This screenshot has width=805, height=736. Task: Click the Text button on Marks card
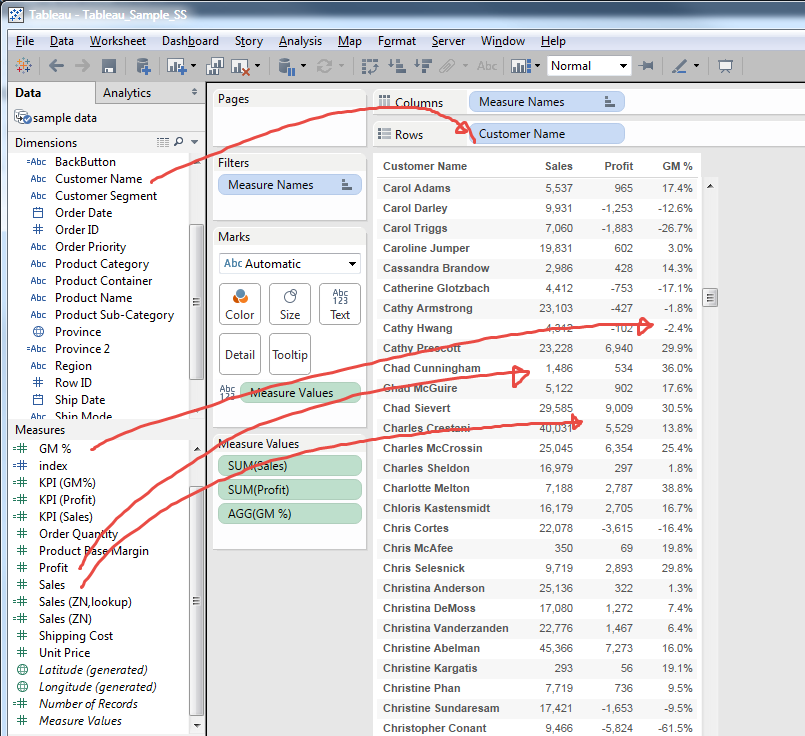coord(340,304)
